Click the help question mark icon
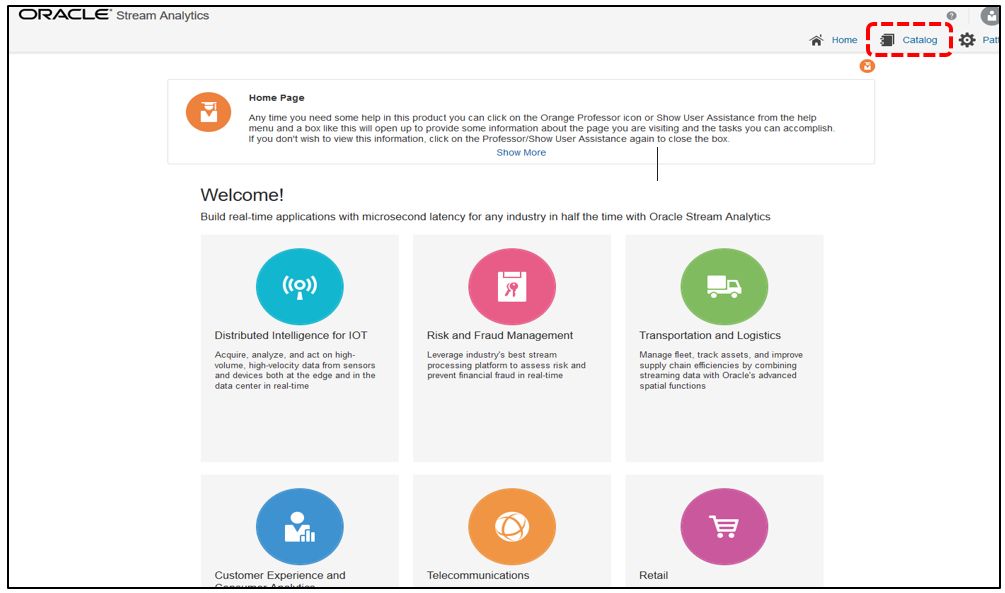 point(951,15)
